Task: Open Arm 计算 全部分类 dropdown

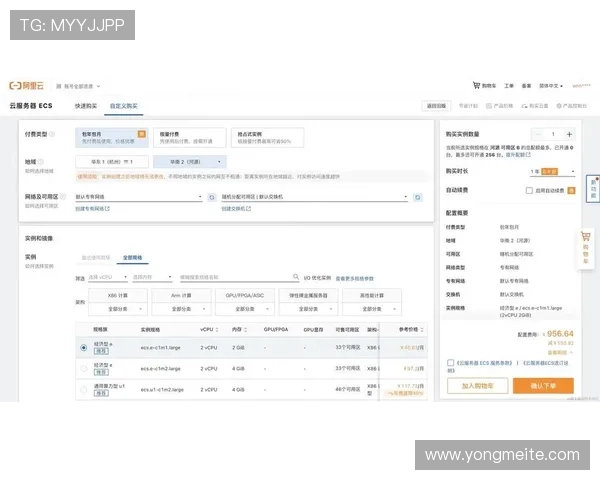Action: click(181, 309)
